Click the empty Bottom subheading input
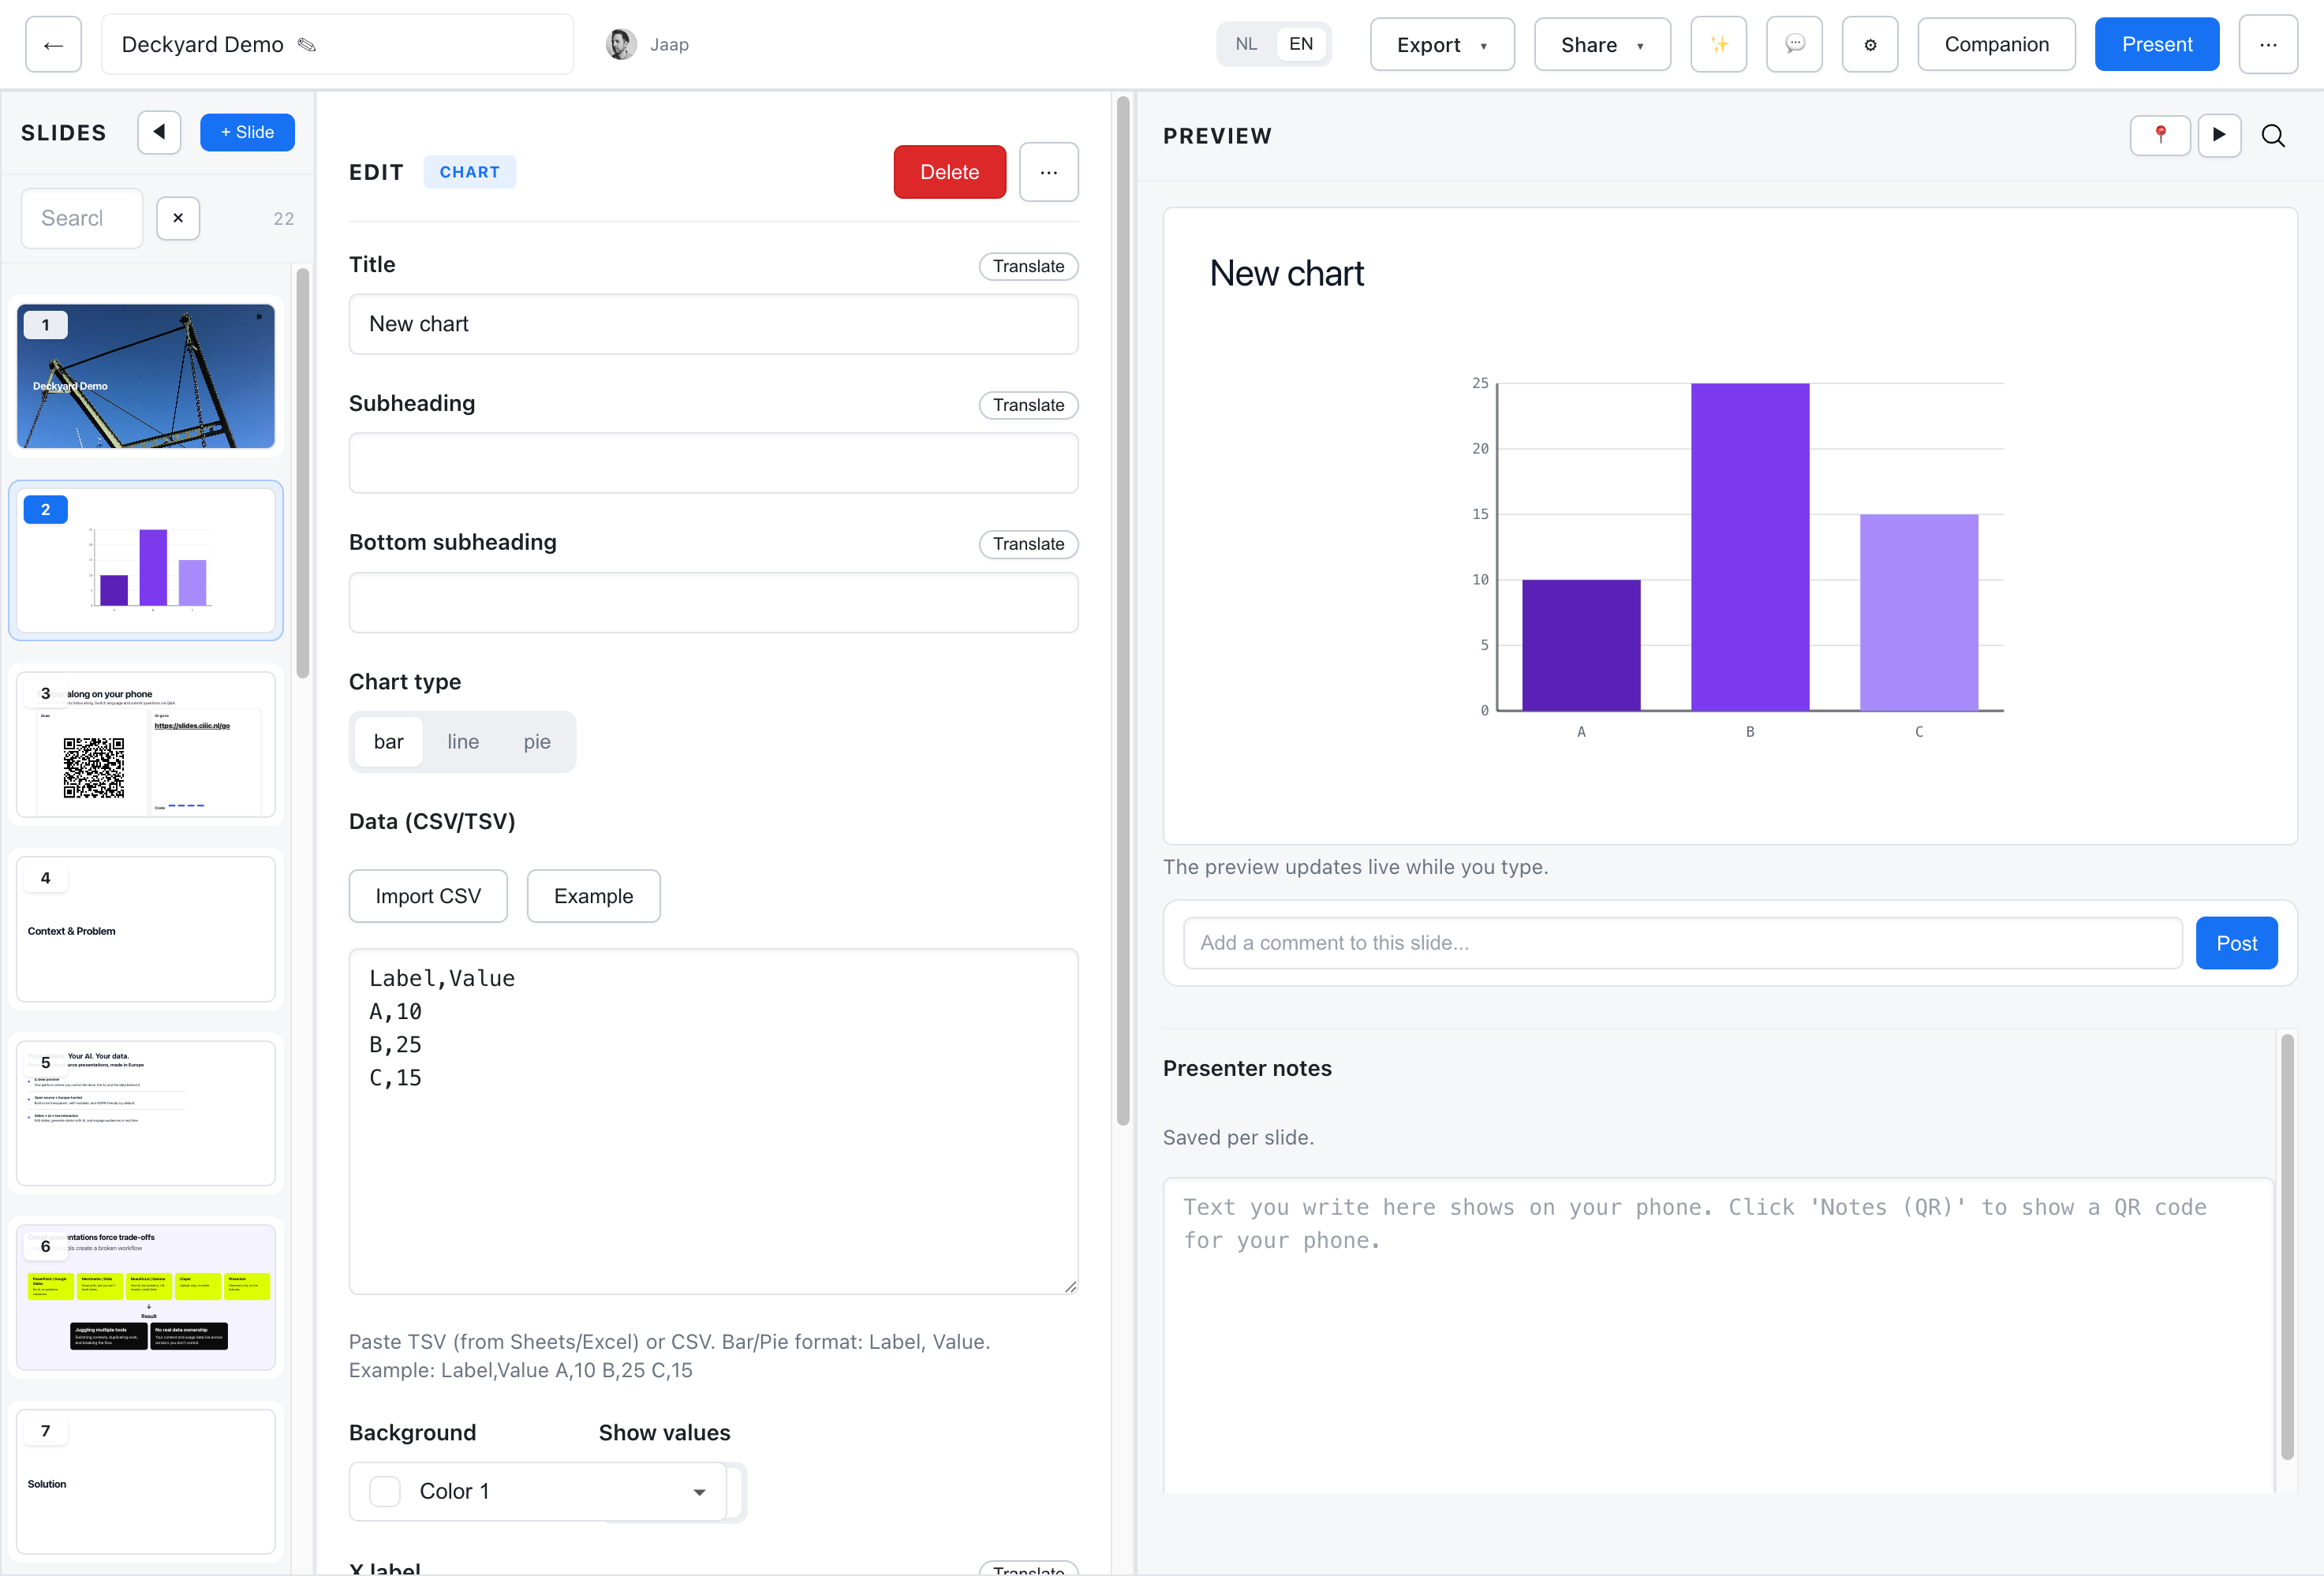Image resolution: width=2324 pixels, height=1576 pixels. point(713,603)
